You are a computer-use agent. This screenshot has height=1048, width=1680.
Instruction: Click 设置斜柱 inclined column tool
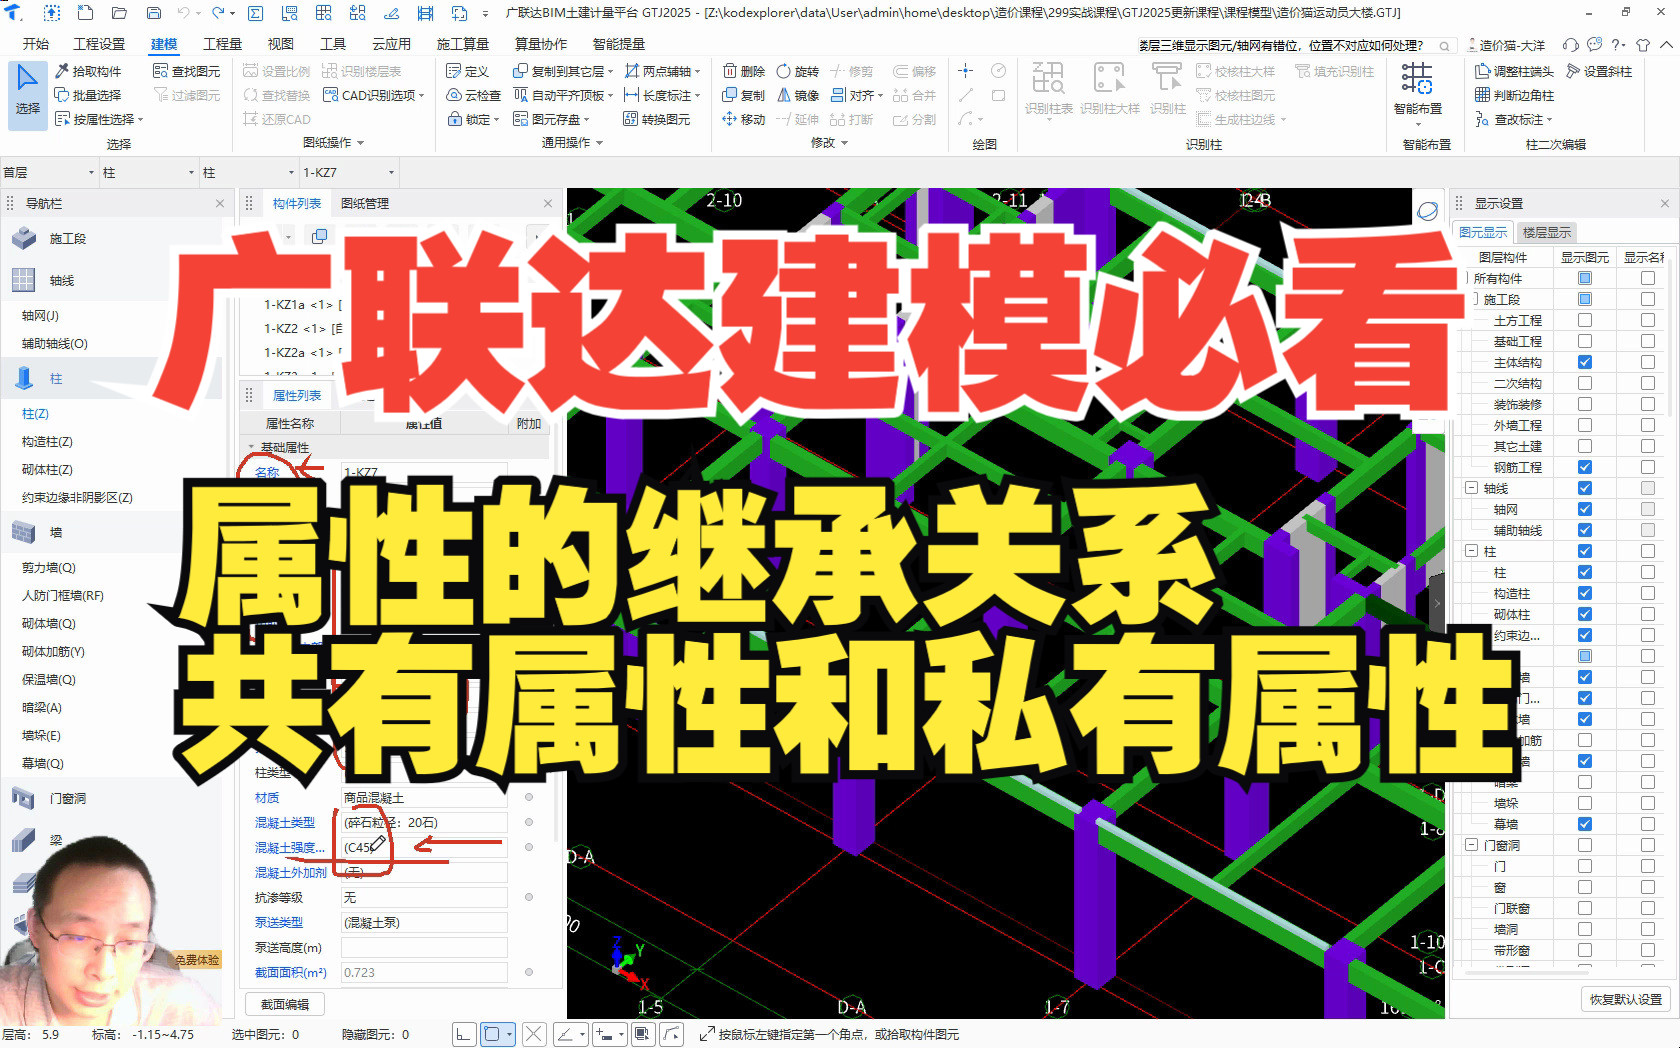pos(1599,71)
